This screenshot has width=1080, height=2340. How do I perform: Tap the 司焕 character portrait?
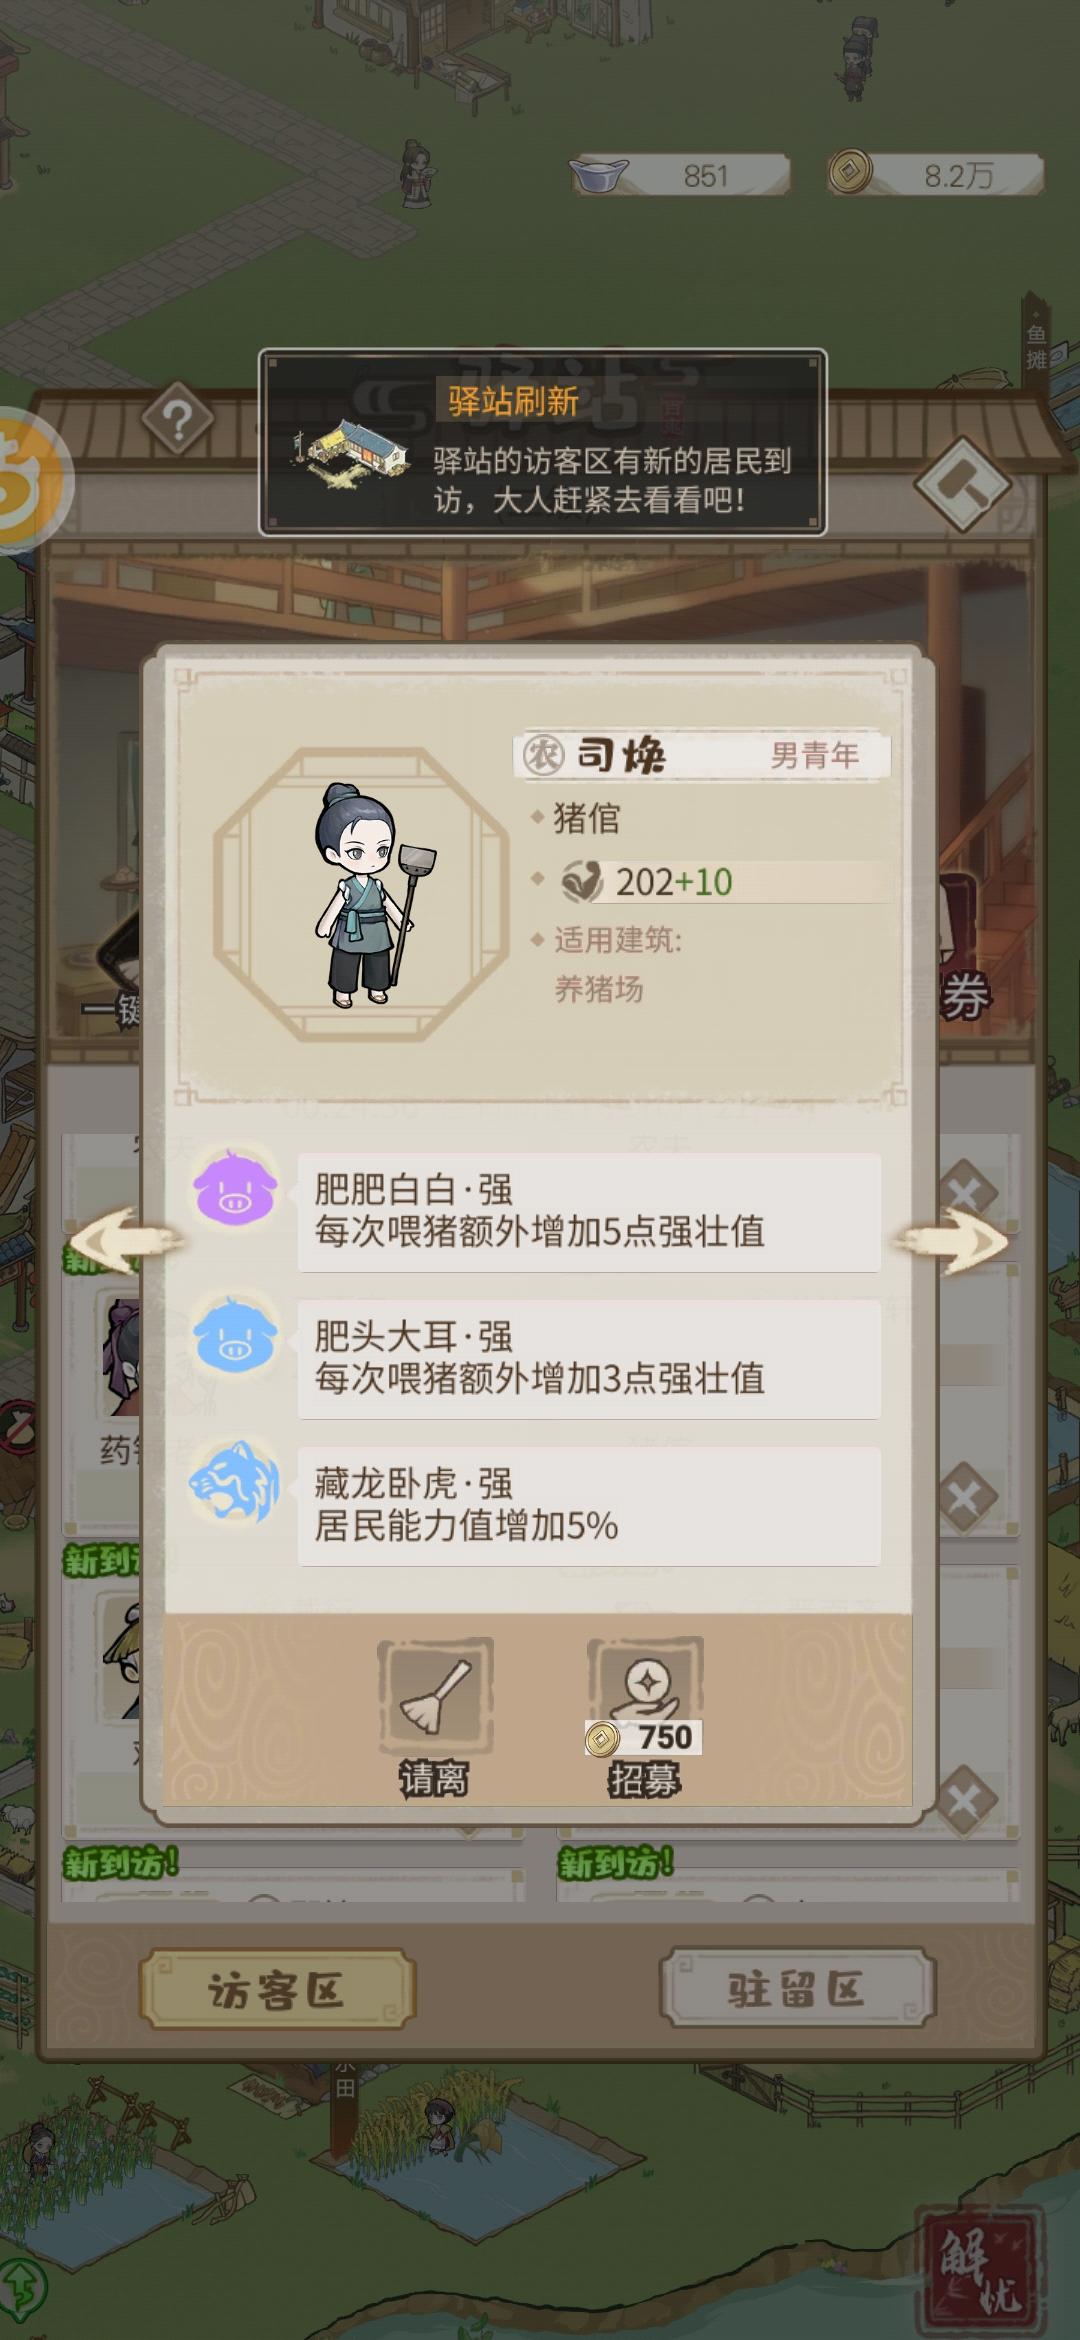[362, 895]
